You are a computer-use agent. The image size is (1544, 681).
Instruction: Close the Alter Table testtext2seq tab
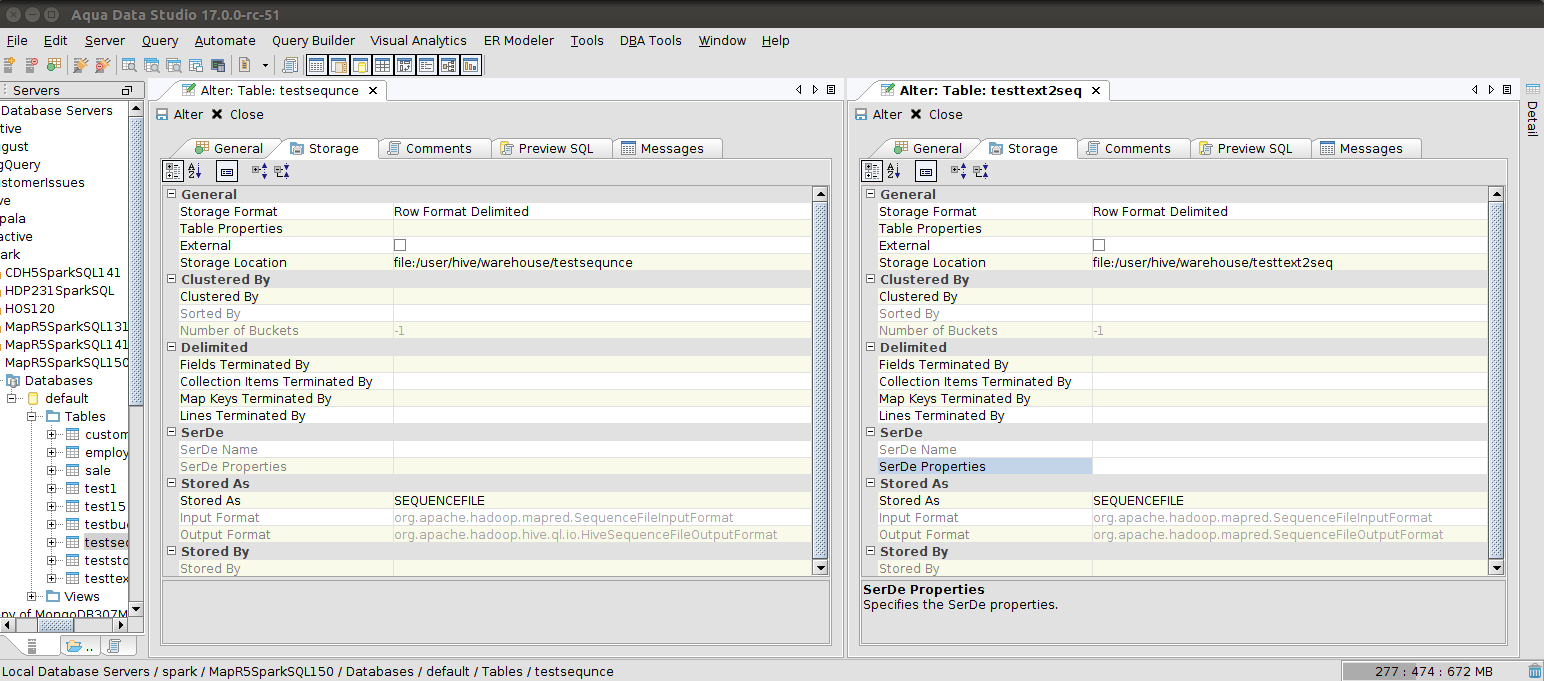coord(1095,90)
